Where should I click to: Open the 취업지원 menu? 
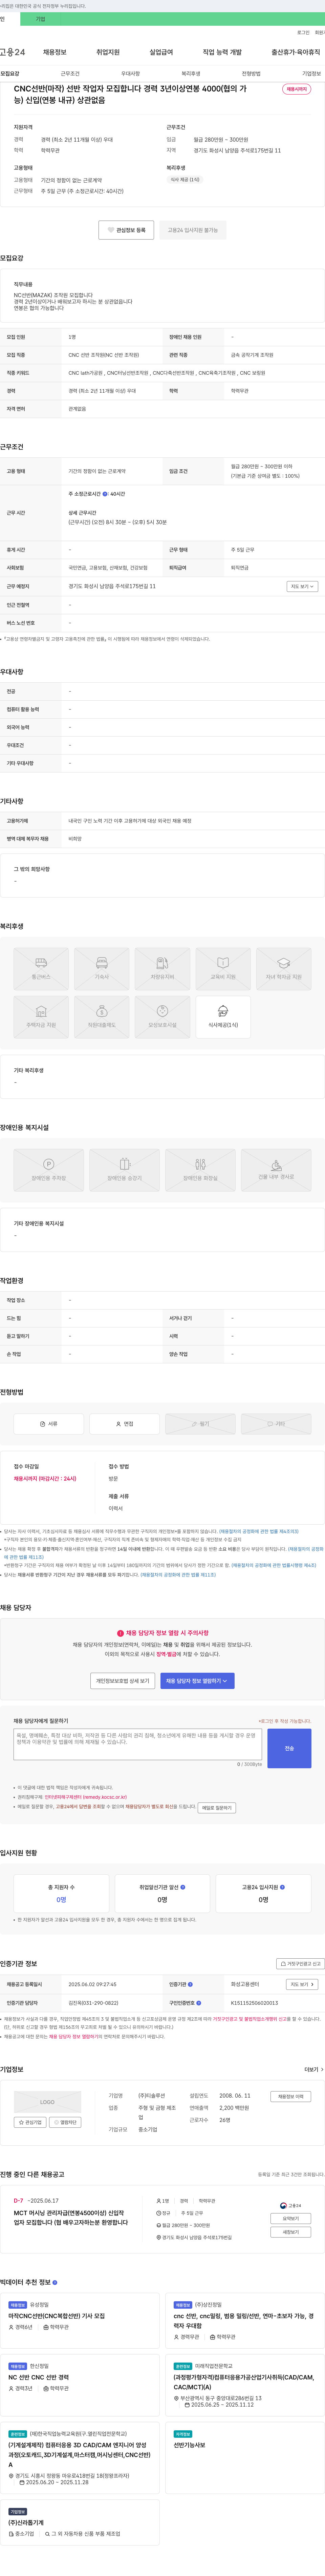(x=108, y=52)
